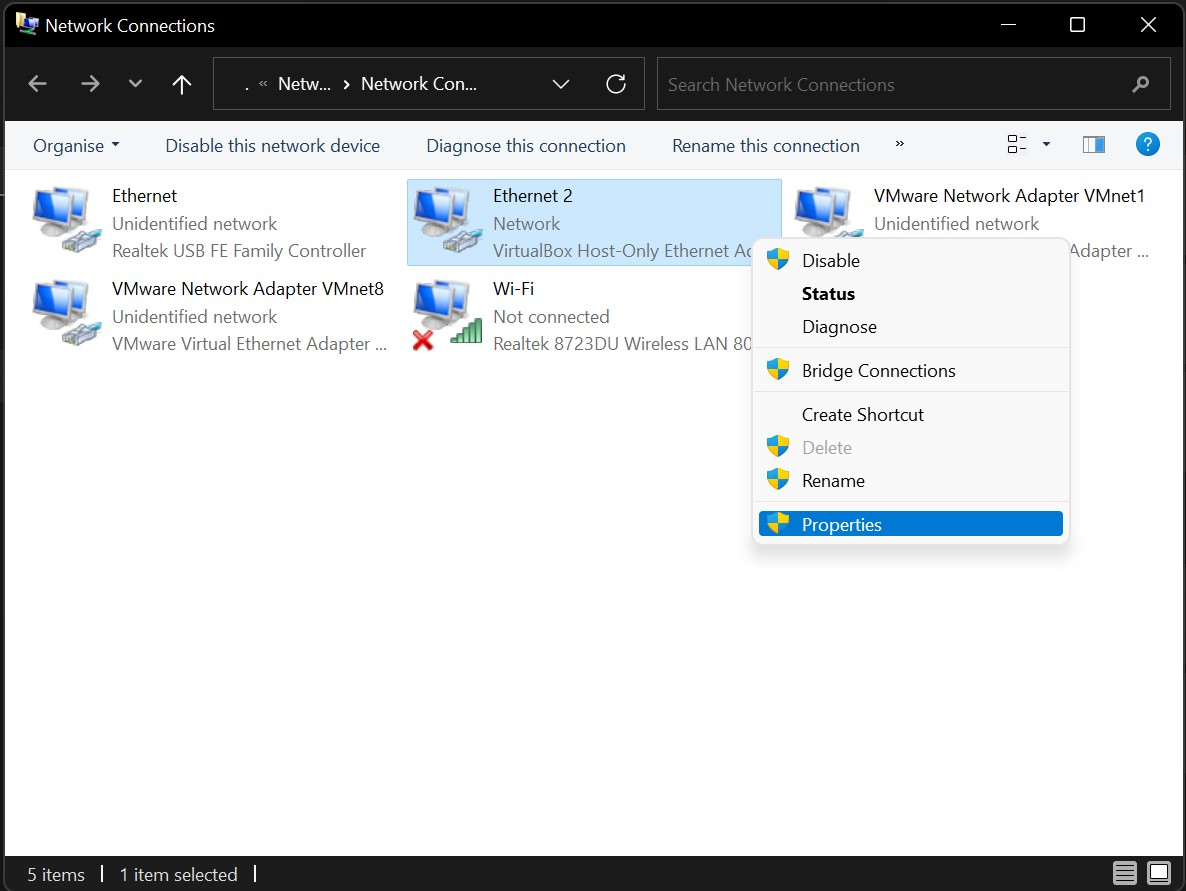Select the Ethernet adapter icon

(67, 220)
